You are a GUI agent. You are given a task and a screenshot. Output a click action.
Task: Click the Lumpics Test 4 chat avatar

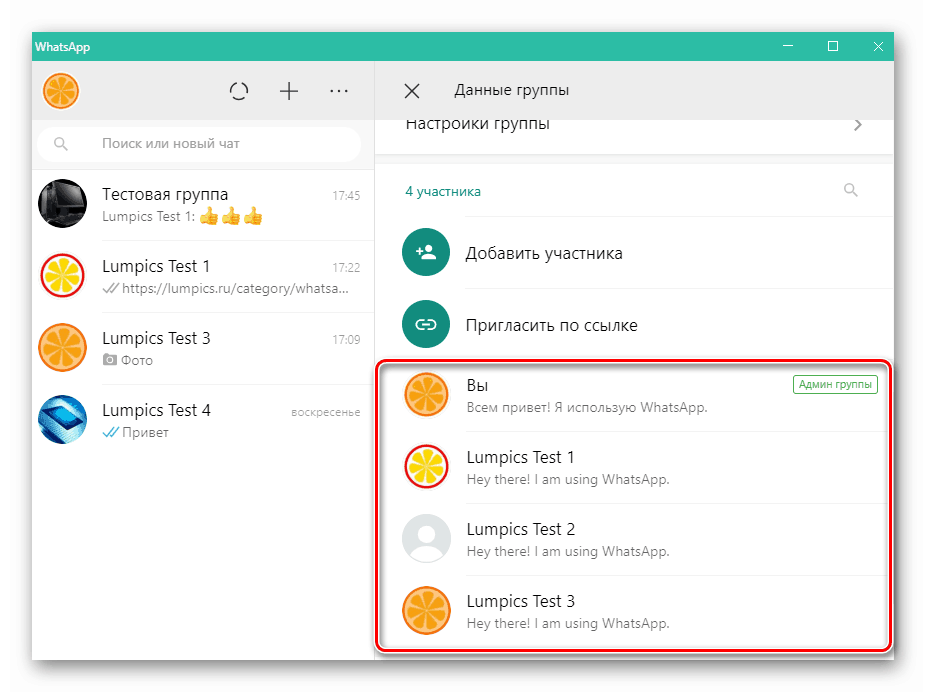click(x=63, y=419)
